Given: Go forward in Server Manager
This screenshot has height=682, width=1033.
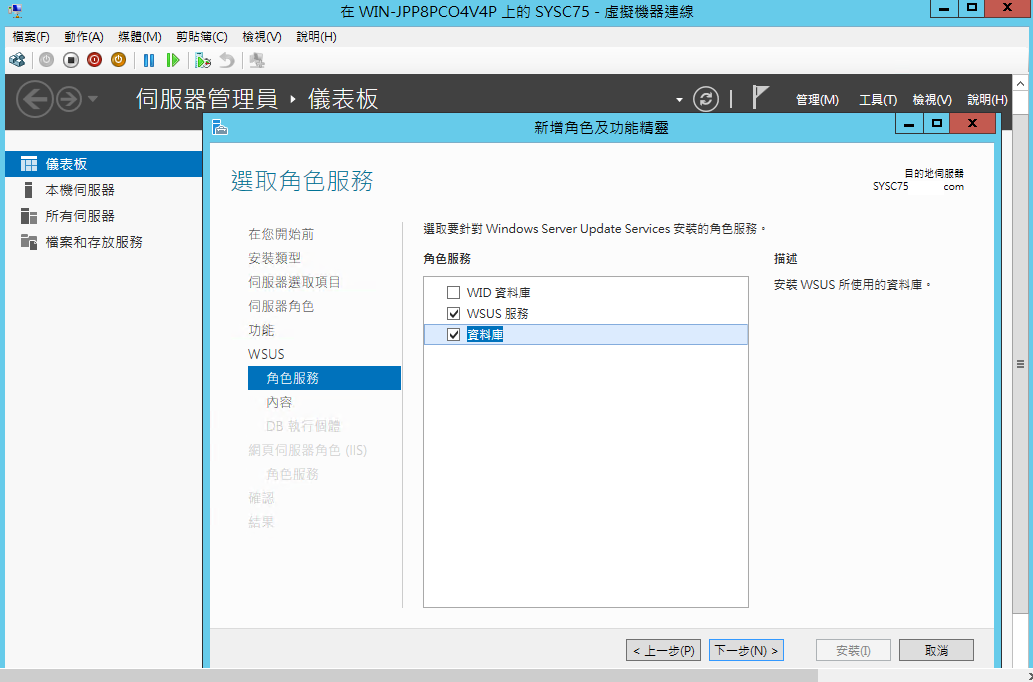Looking at the screenshot, I should click(69, 99).
